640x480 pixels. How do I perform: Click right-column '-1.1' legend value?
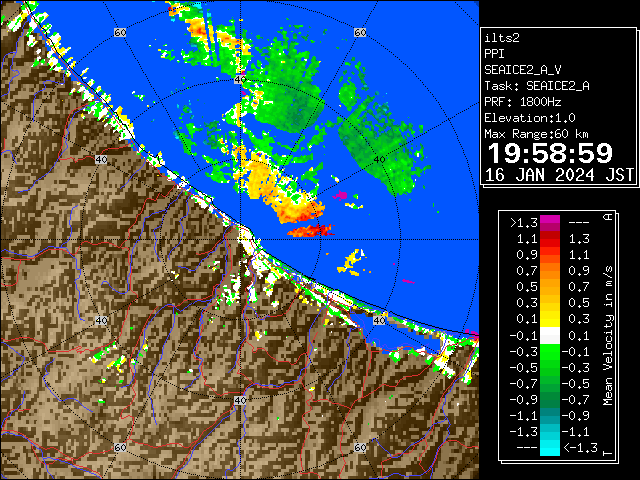pyautogui.click(x=576, y=432)
